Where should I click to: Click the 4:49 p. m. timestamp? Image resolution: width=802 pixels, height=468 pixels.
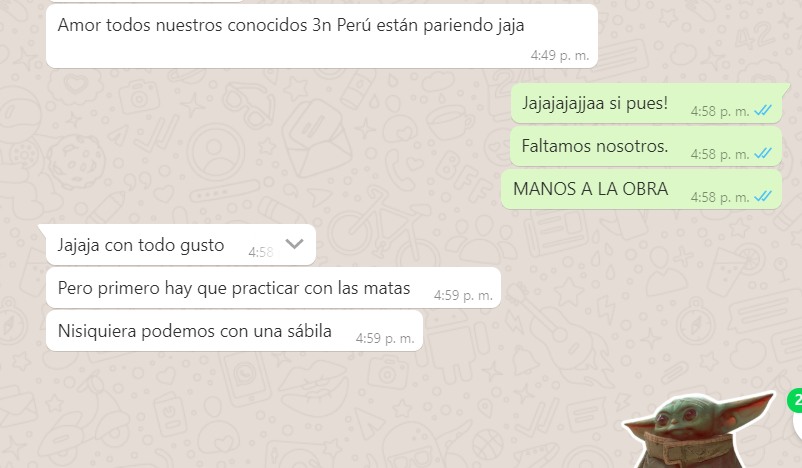tap(560, 55)
